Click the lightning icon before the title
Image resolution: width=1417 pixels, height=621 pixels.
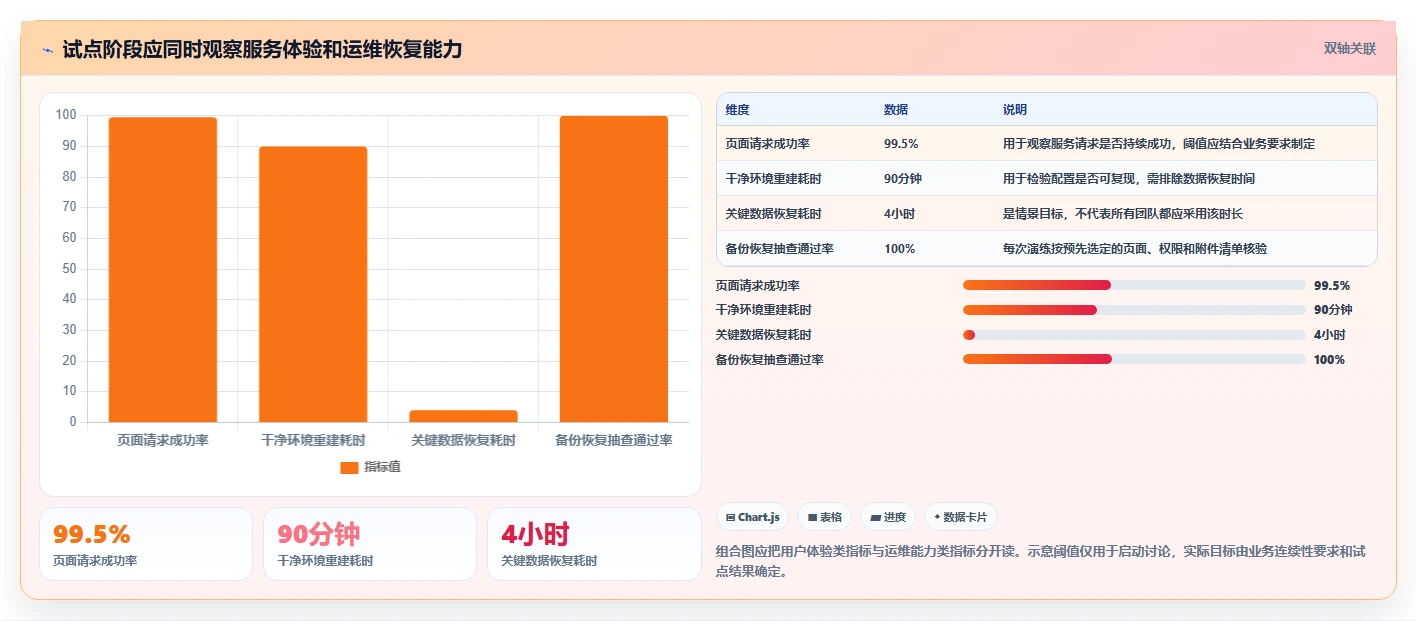tap(48, 49)
